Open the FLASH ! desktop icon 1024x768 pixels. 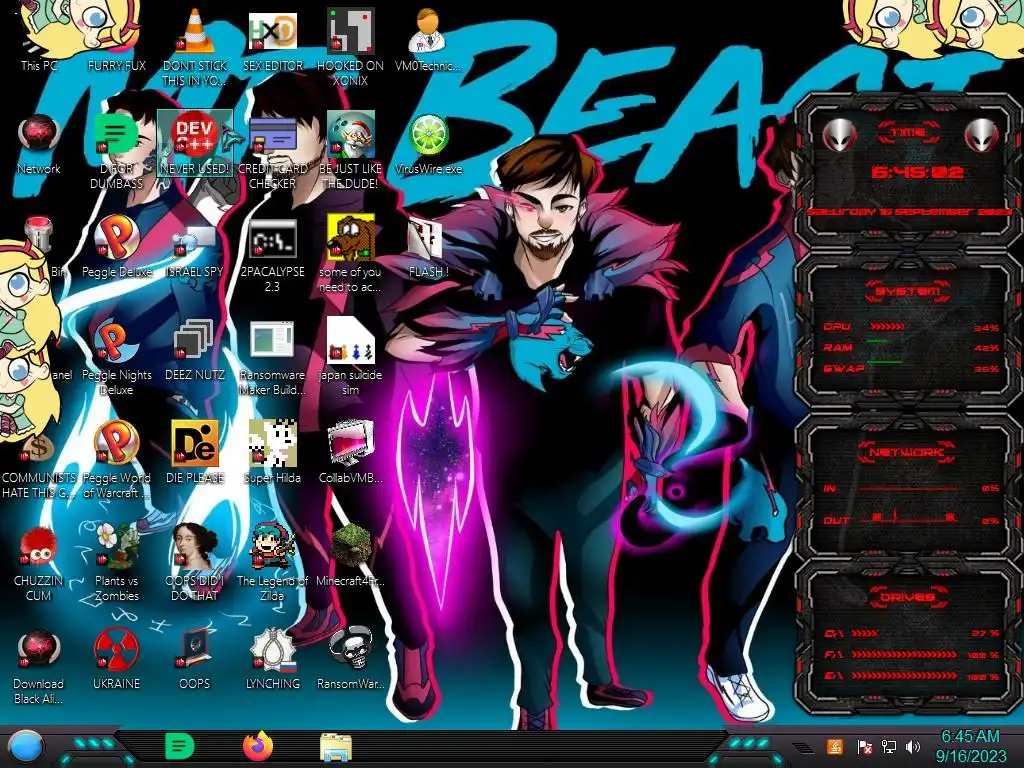428,247
